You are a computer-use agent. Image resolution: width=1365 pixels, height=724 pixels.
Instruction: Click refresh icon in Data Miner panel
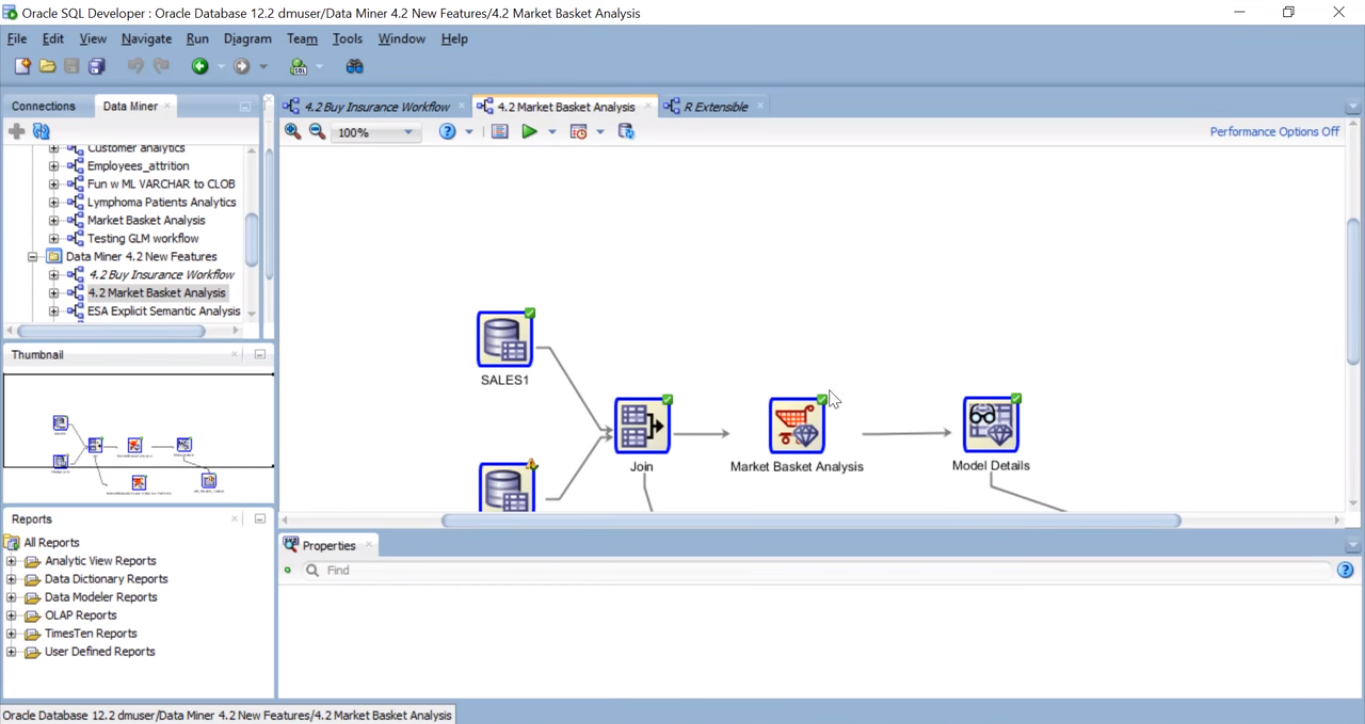tap(41, 131)
